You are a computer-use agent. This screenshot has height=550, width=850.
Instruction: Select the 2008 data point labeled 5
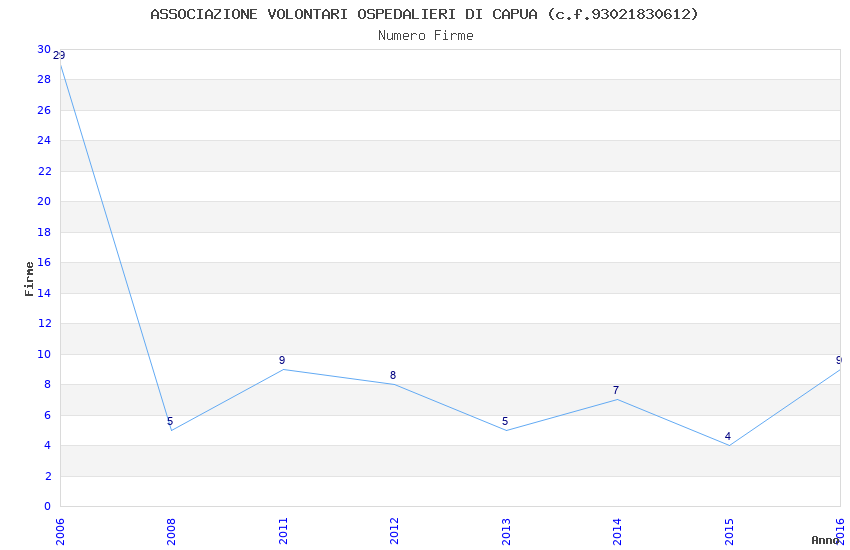coord(171,430)
